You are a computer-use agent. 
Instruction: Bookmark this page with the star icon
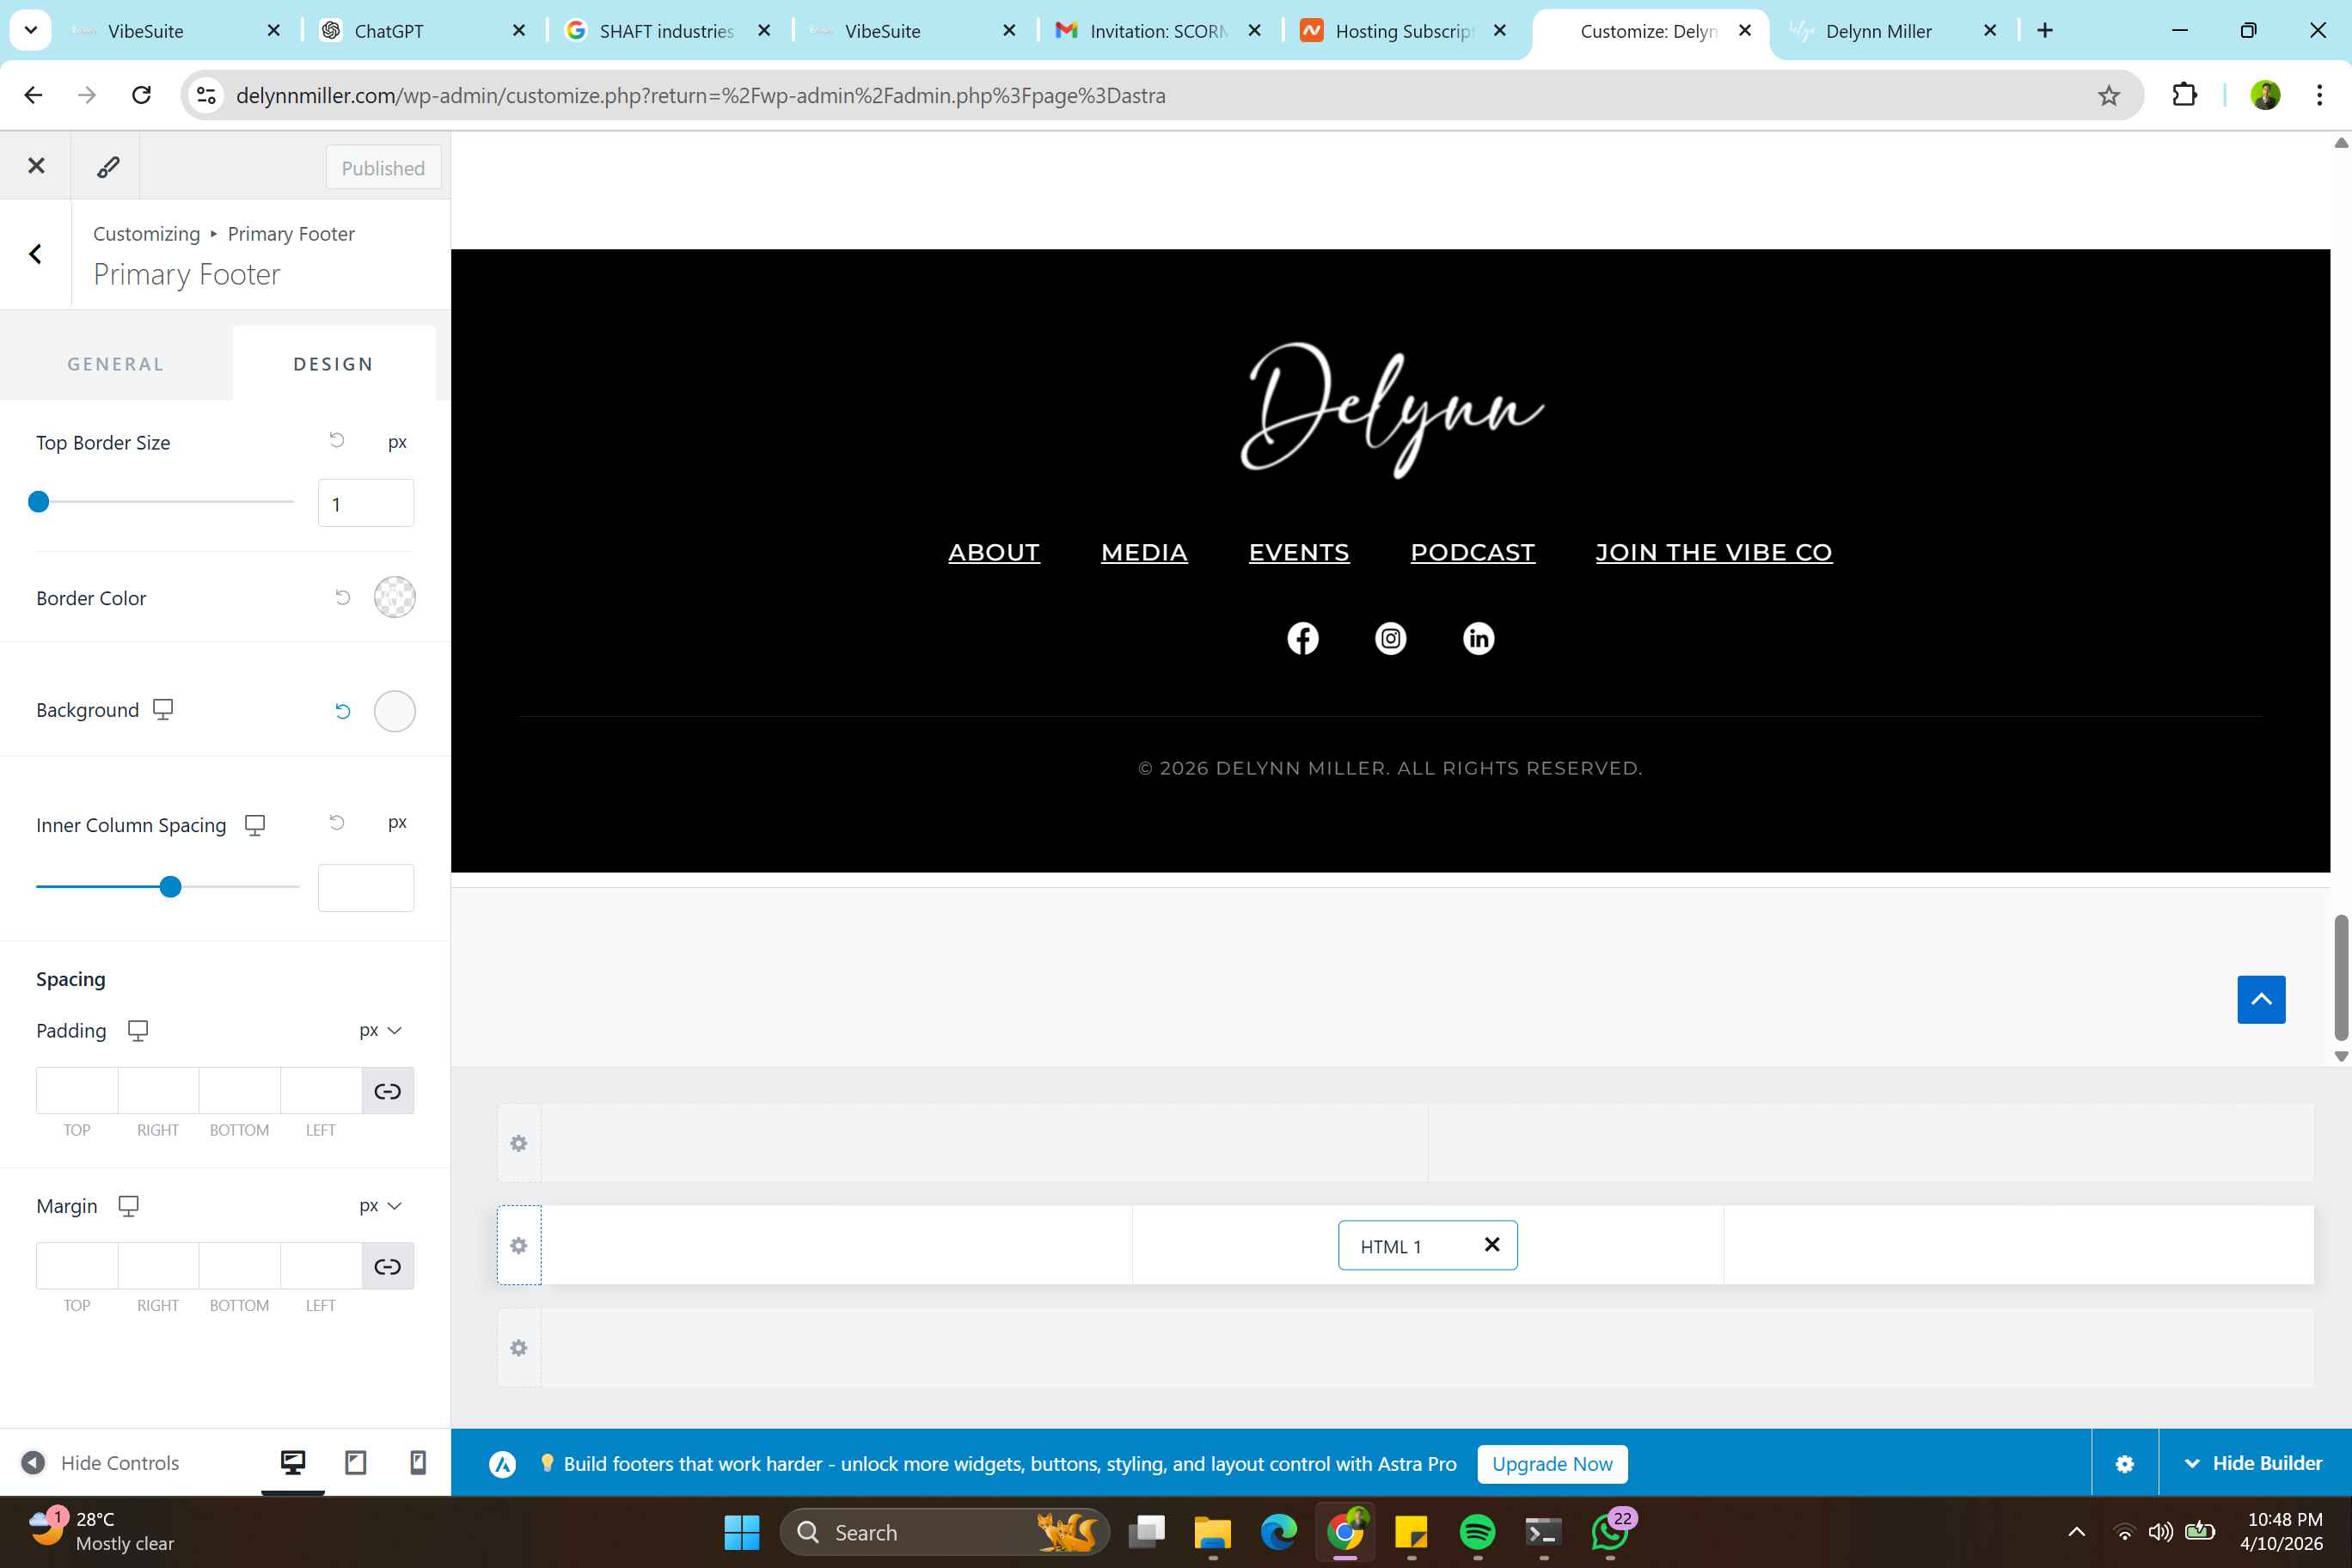(x=2109, y=95)
